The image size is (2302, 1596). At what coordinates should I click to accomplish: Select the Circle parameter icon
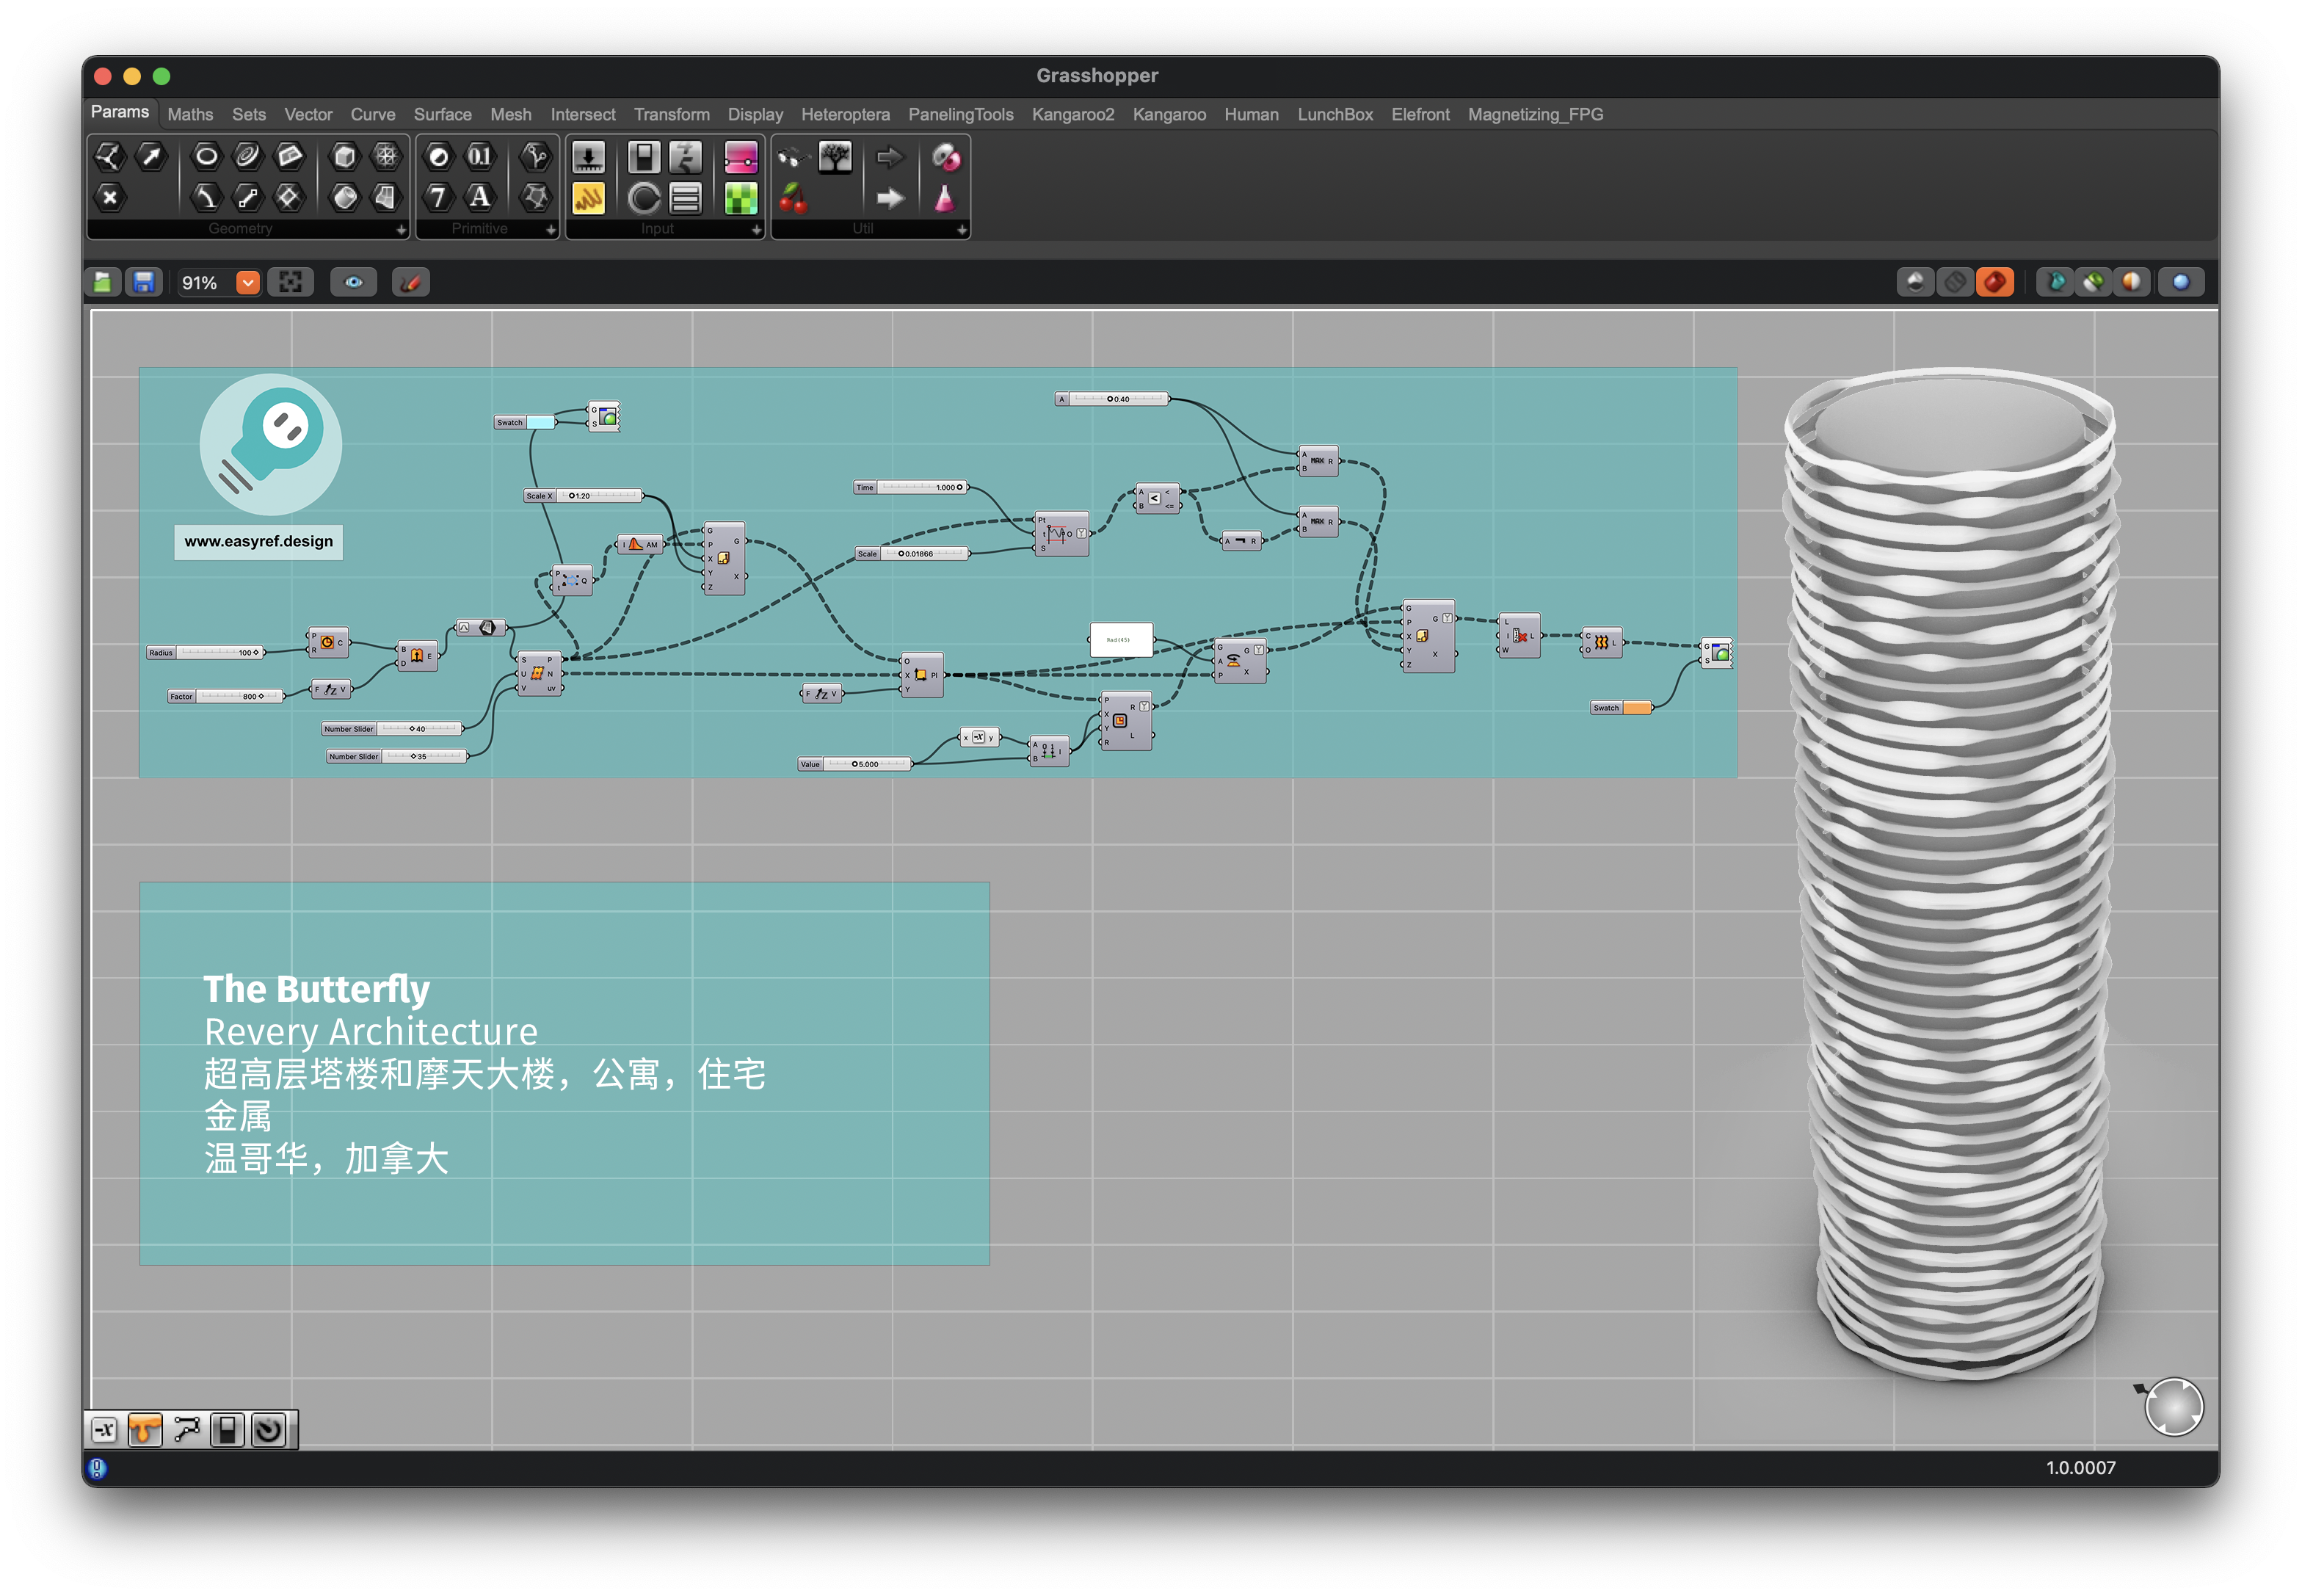(x=206, y=156)
